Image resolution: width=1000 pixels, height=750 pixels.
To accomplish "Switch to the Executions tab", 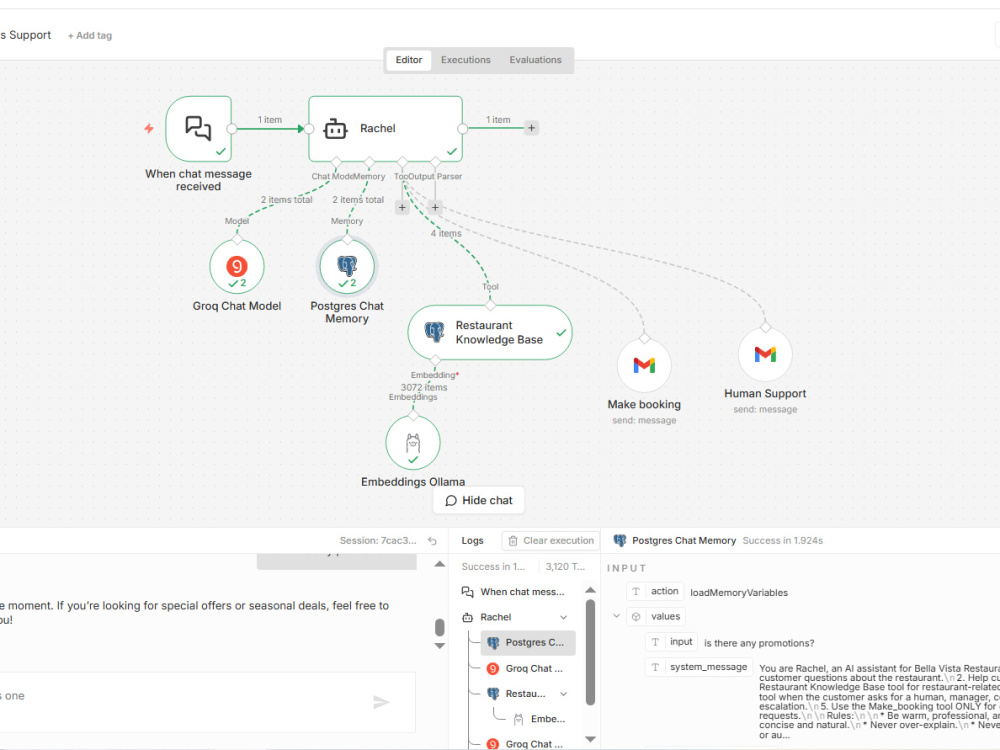I will point(466,60).
